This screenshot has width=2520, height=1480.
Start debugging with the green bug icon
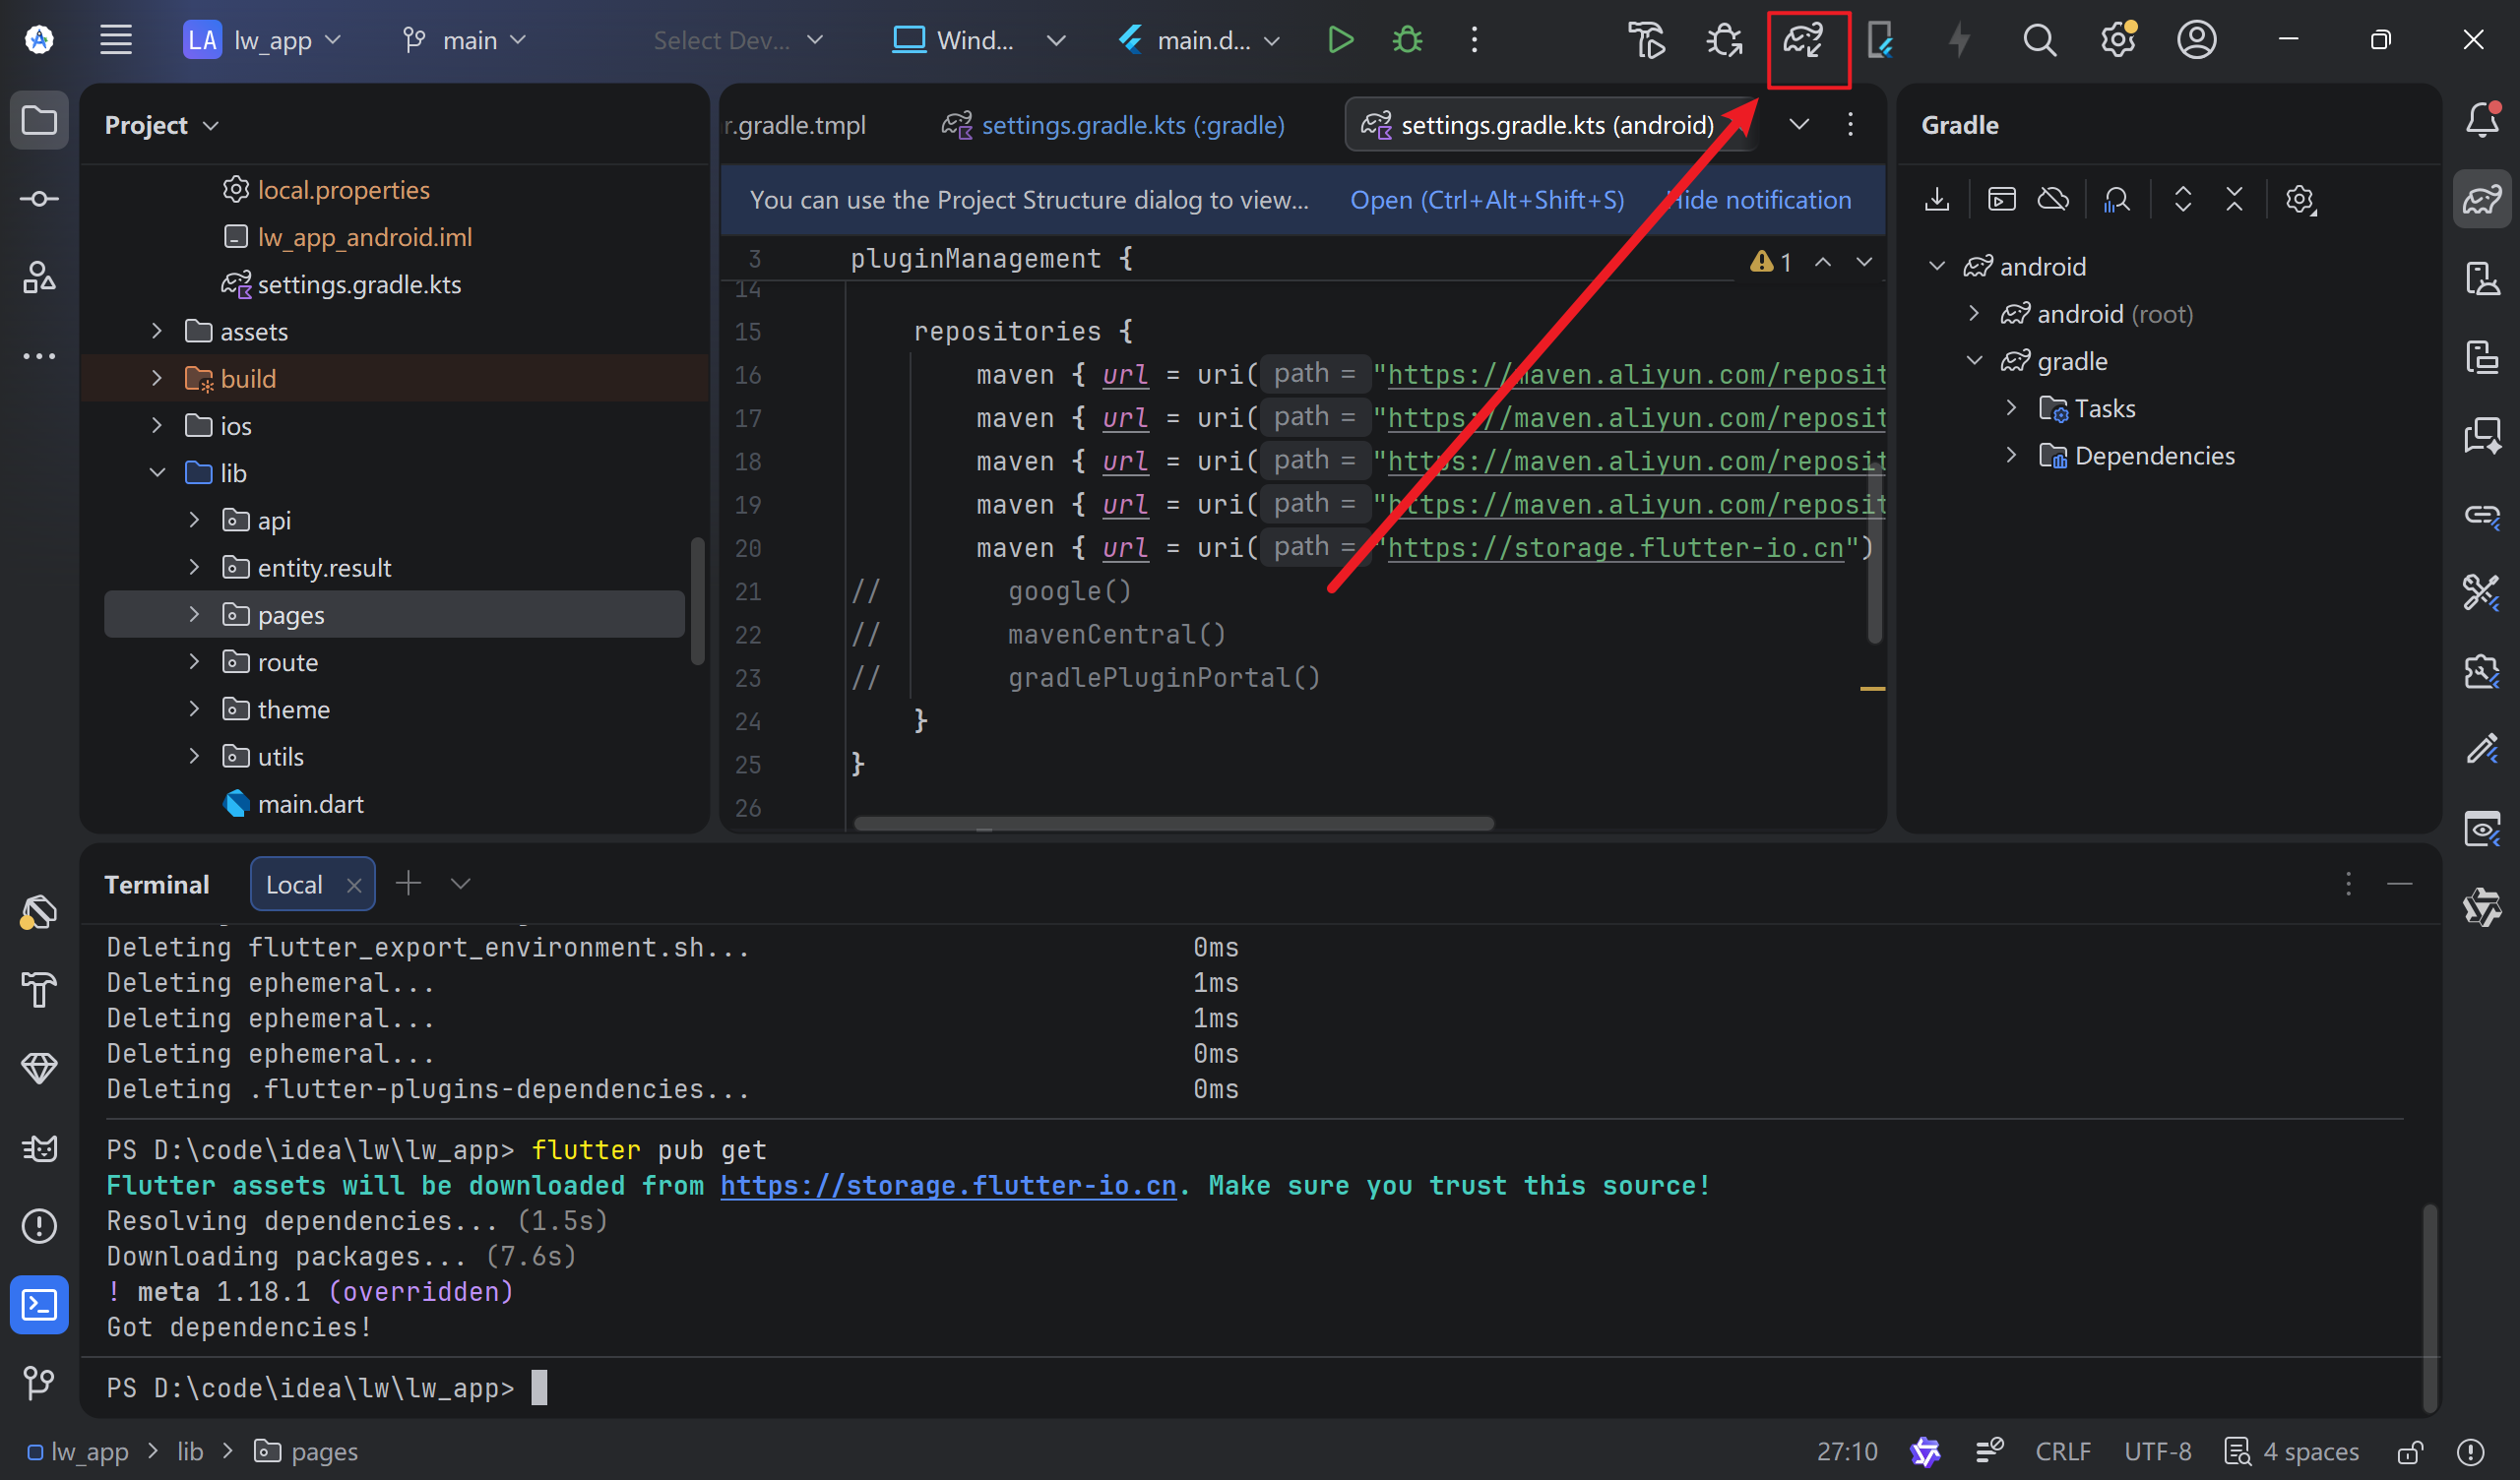[1408, 40]
